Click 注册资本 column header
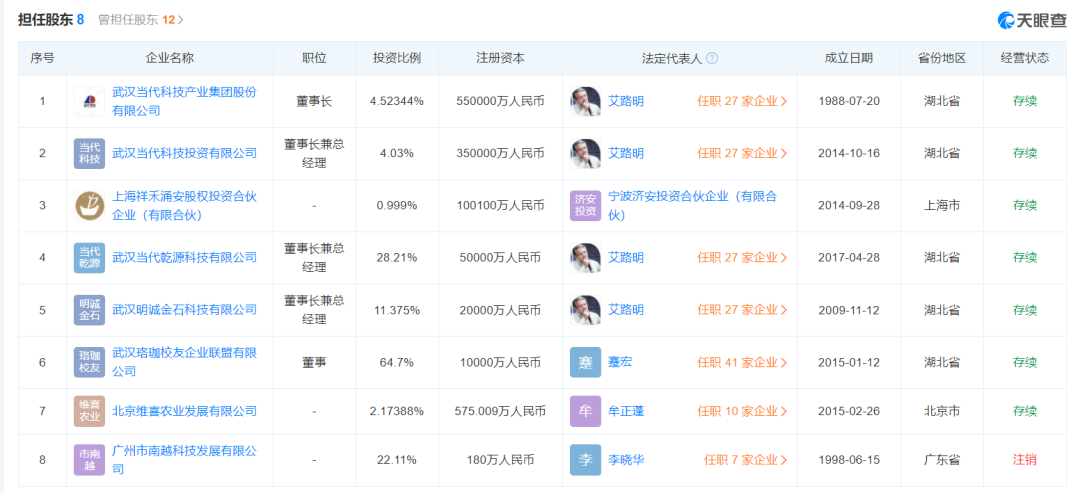1080x493 pixels. (x=500, y=59)
